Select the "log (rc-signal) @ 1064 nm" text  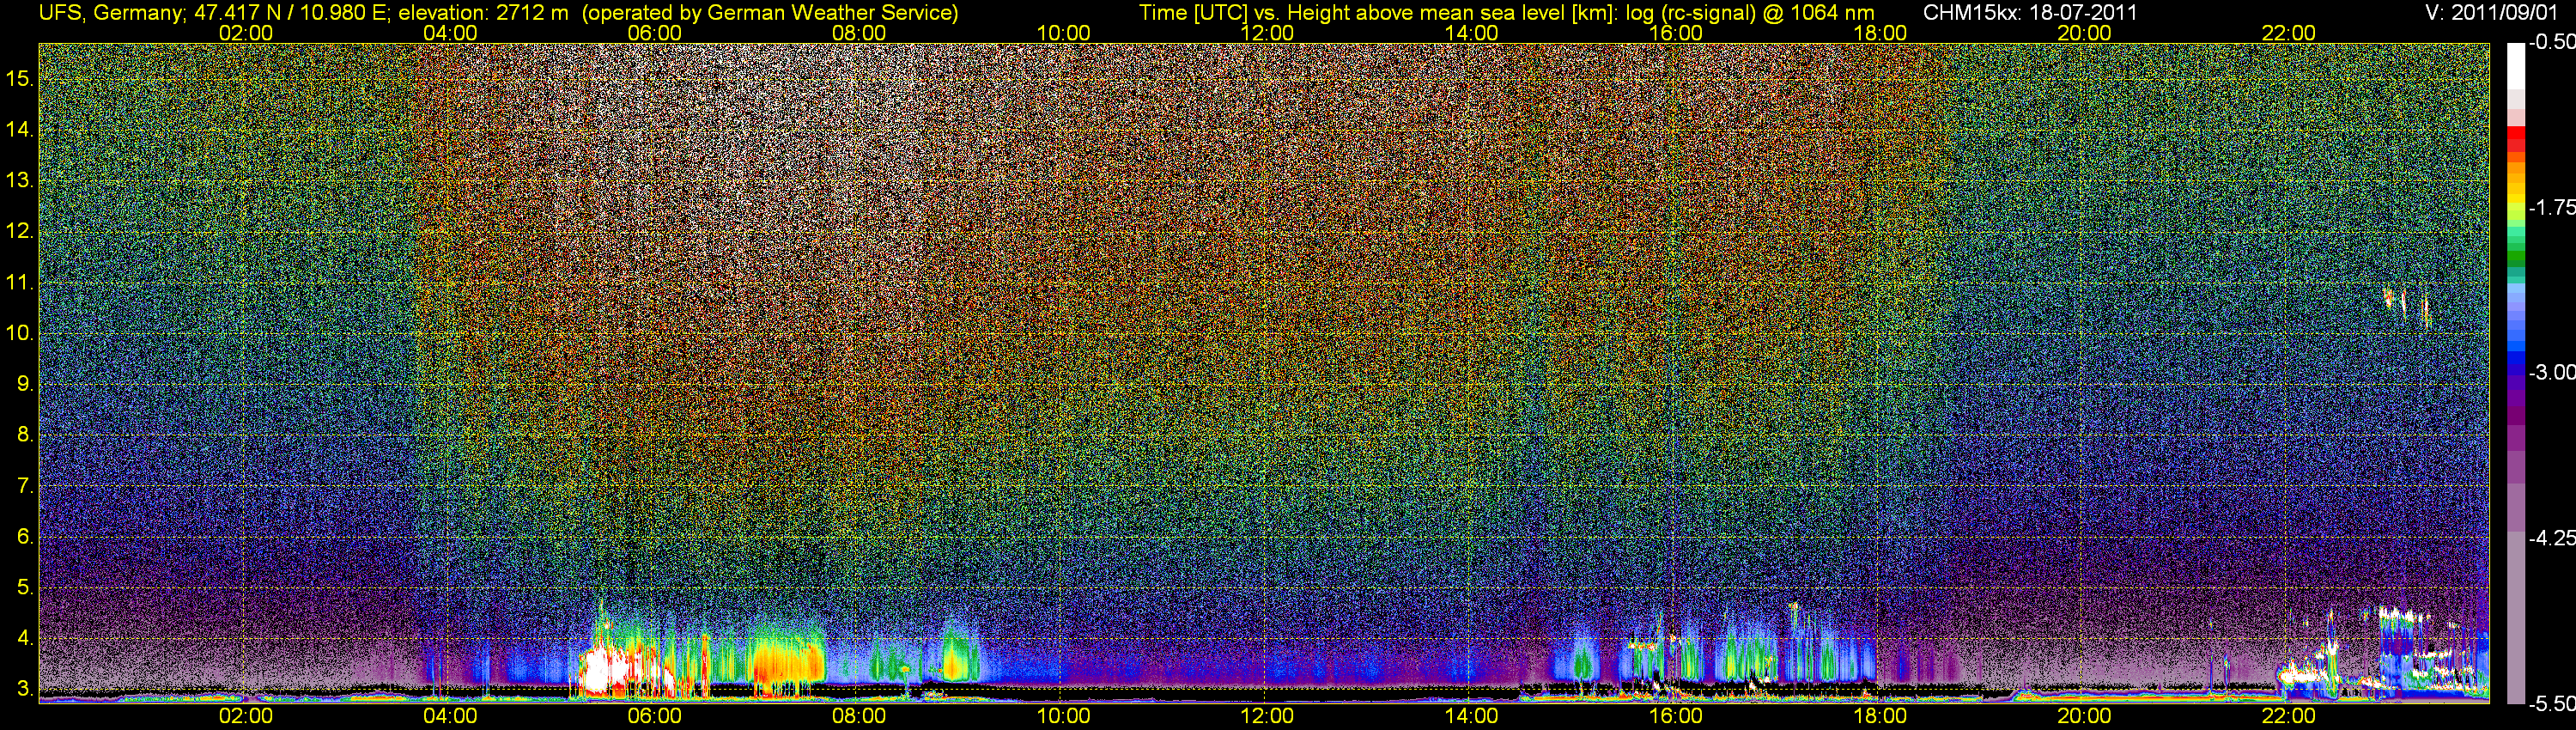pyautogui.click(x=1750, y=13)
